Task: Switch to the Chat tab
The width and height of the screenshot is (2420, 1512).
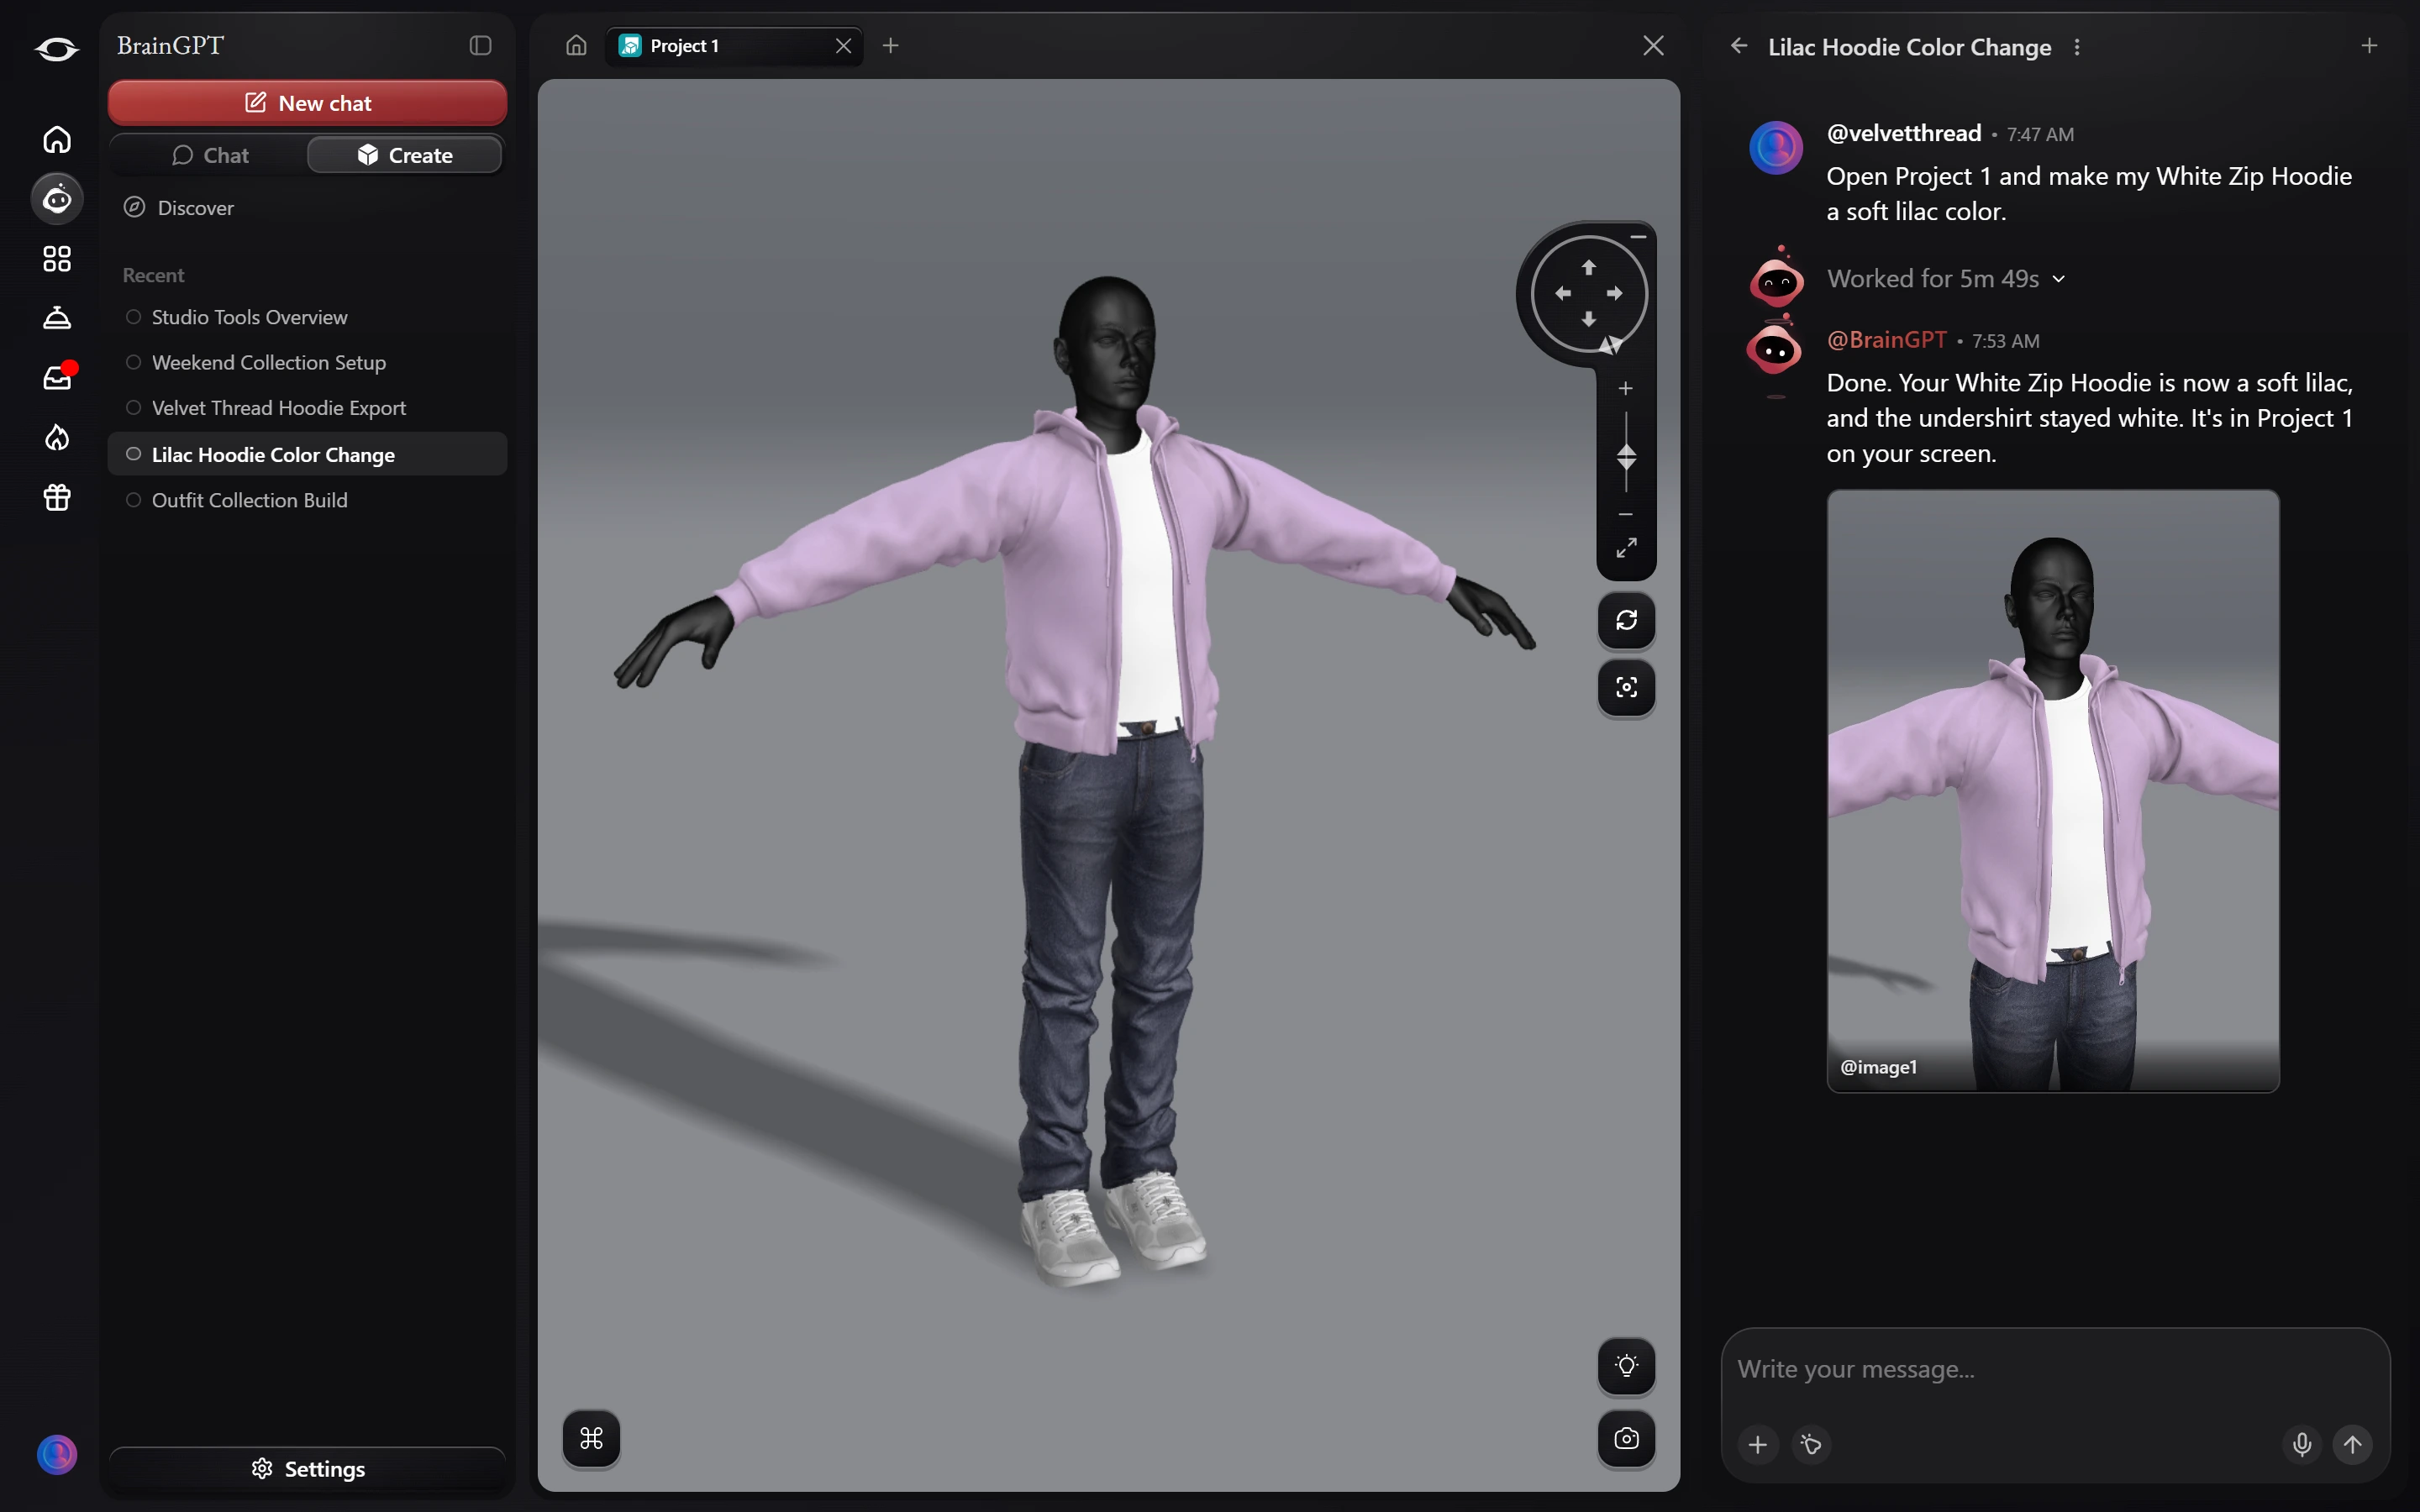Action: tap(210, 155)
